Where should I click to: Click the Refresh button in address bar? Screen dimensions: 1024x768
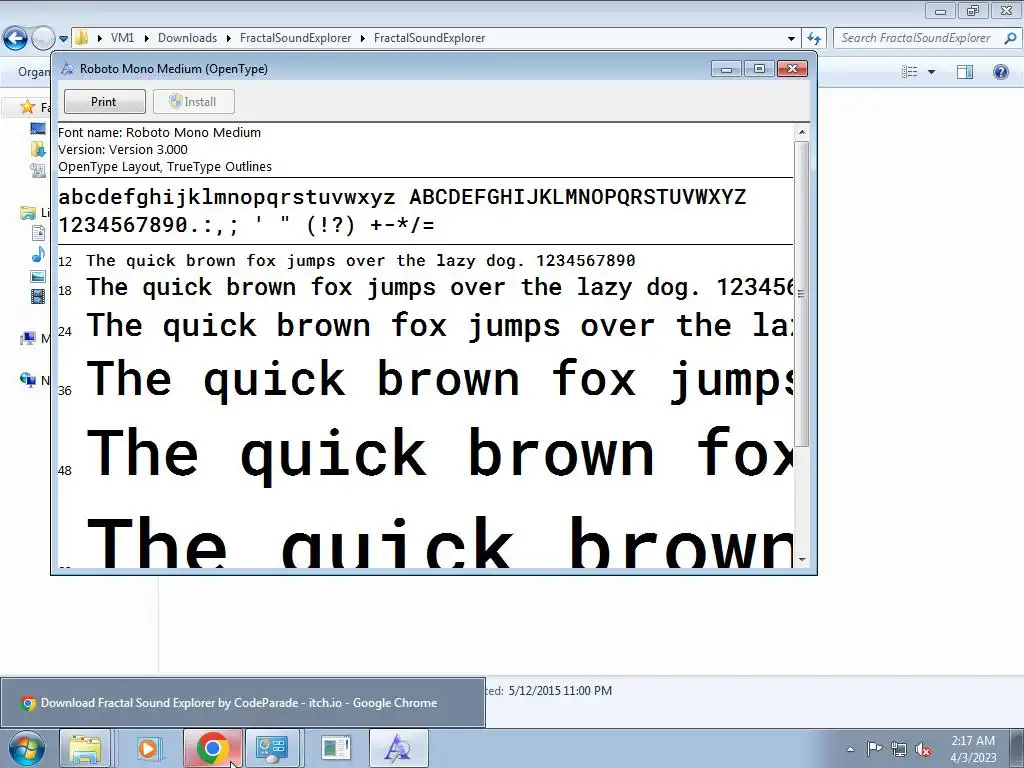pos(814,39)
